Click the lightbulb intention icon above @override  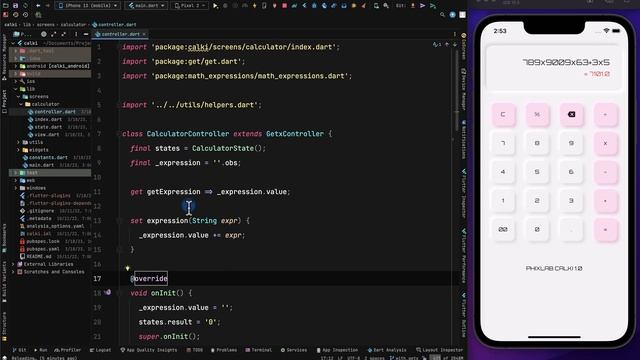tap(127, 268)
